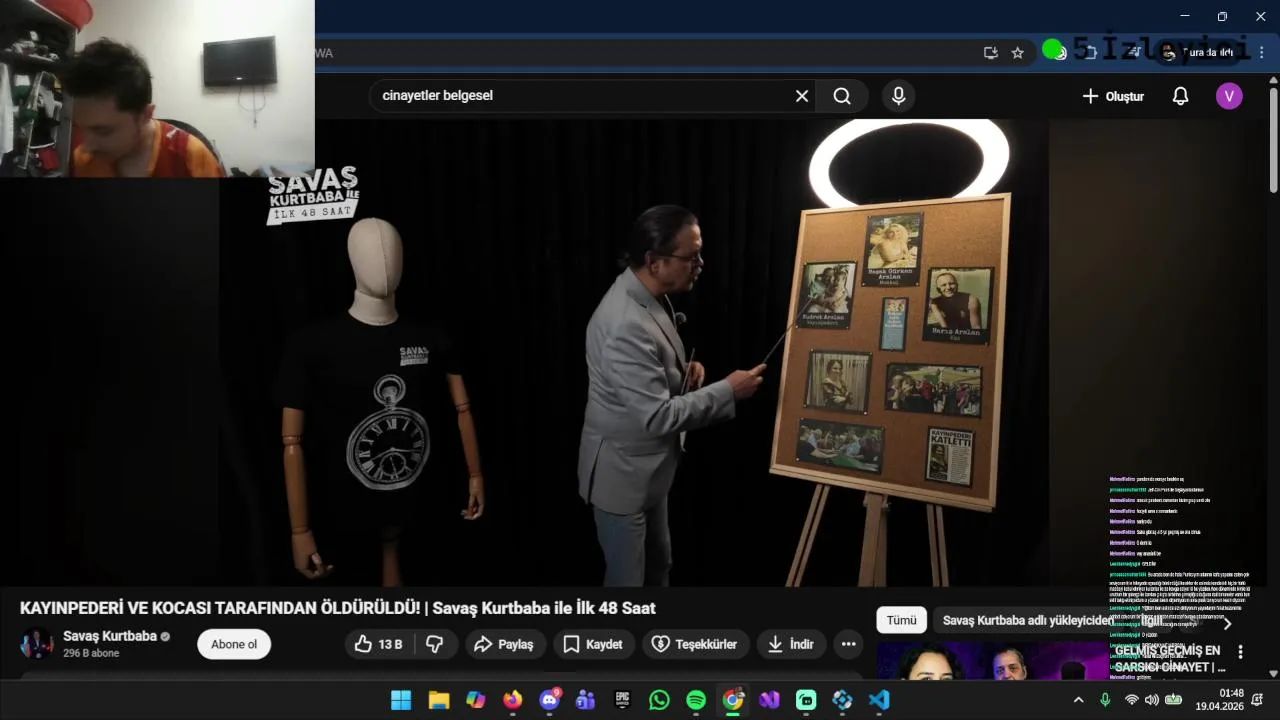The height and width of the screenshot is (720, 1280).
Task: Share the video via Paylaş
Action: (504, 644)
